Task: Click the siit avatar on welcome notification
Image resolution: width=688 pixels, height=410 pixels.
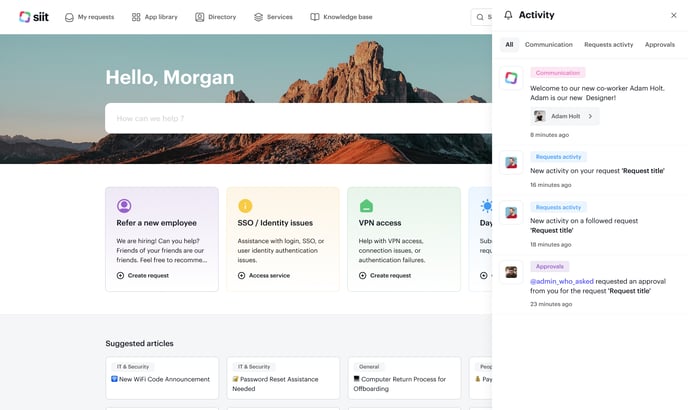Action: click(511, 78)
